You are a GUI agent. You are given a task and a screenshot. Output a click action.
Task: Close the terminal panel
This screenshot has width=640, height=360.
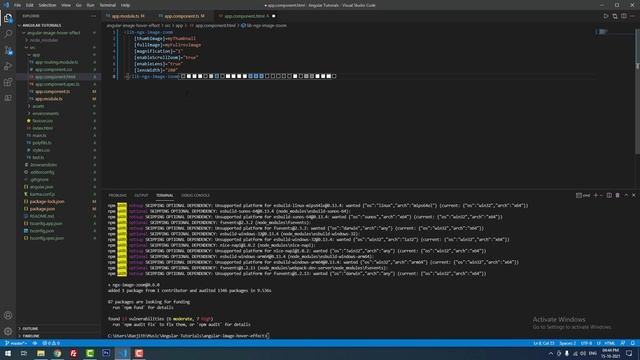[634, 195]
